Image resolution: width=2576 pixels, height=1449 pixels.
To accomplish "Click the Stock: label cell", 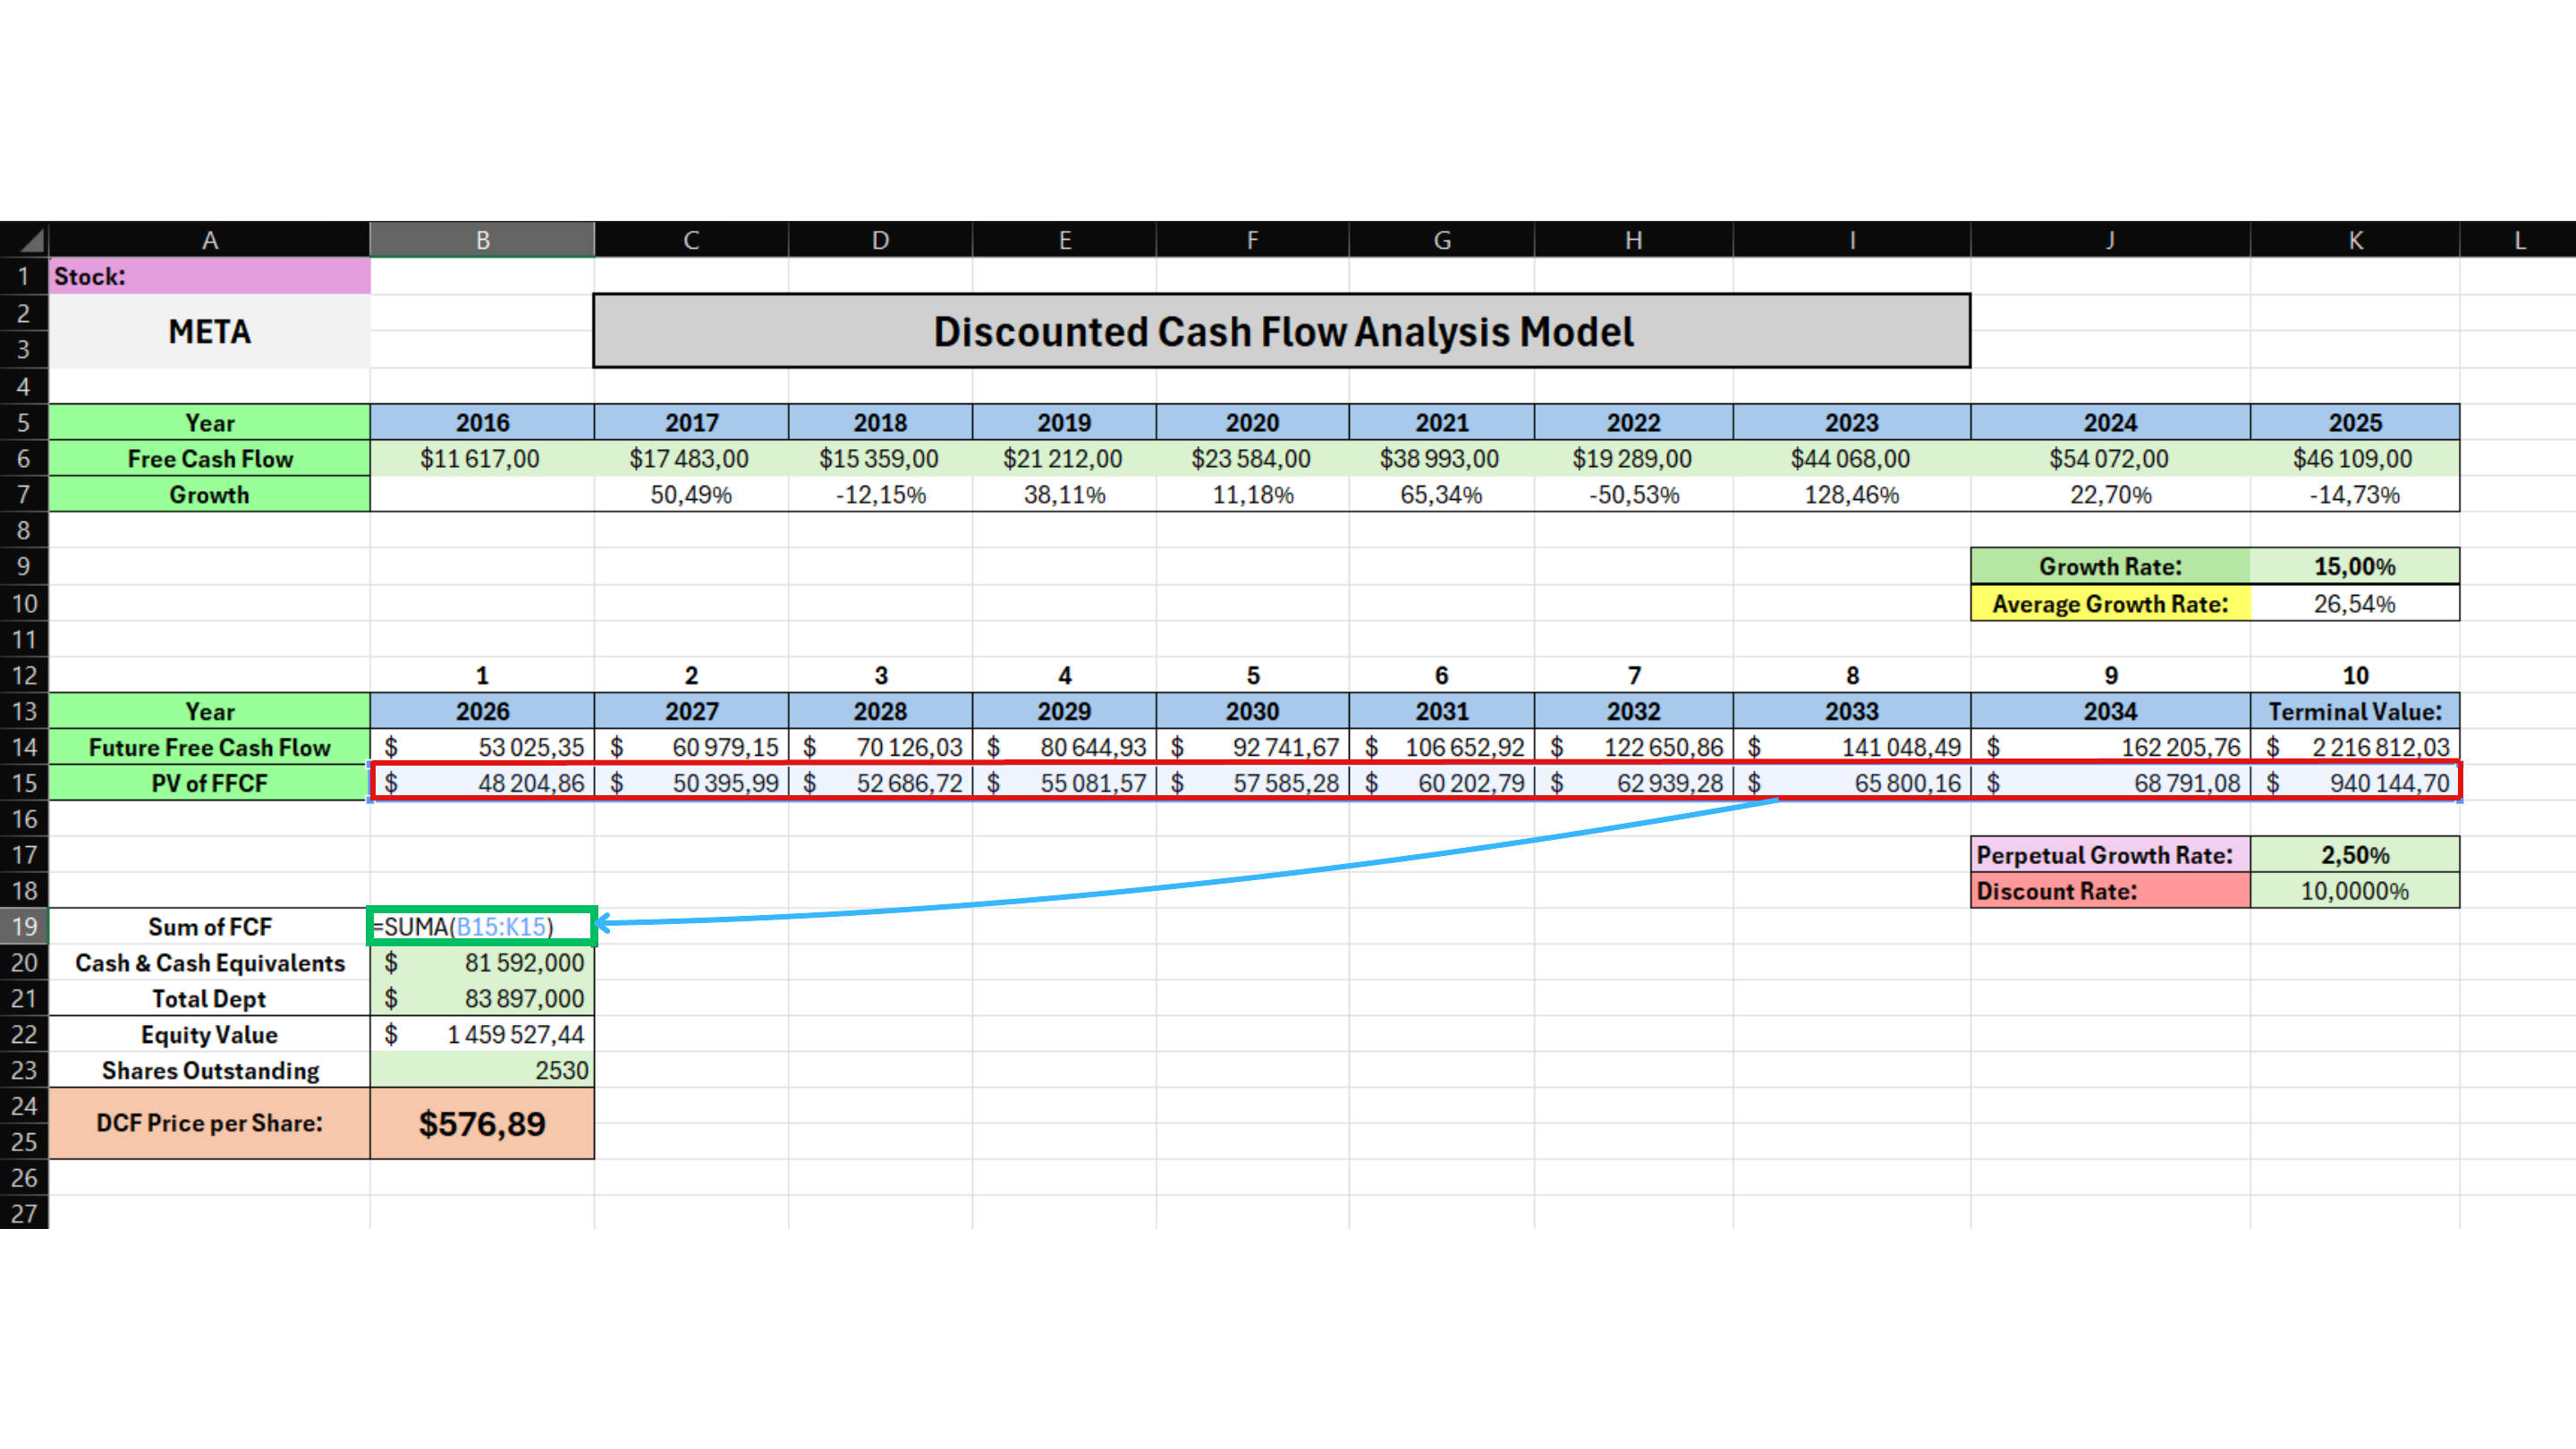I will (x=210, y=276).
